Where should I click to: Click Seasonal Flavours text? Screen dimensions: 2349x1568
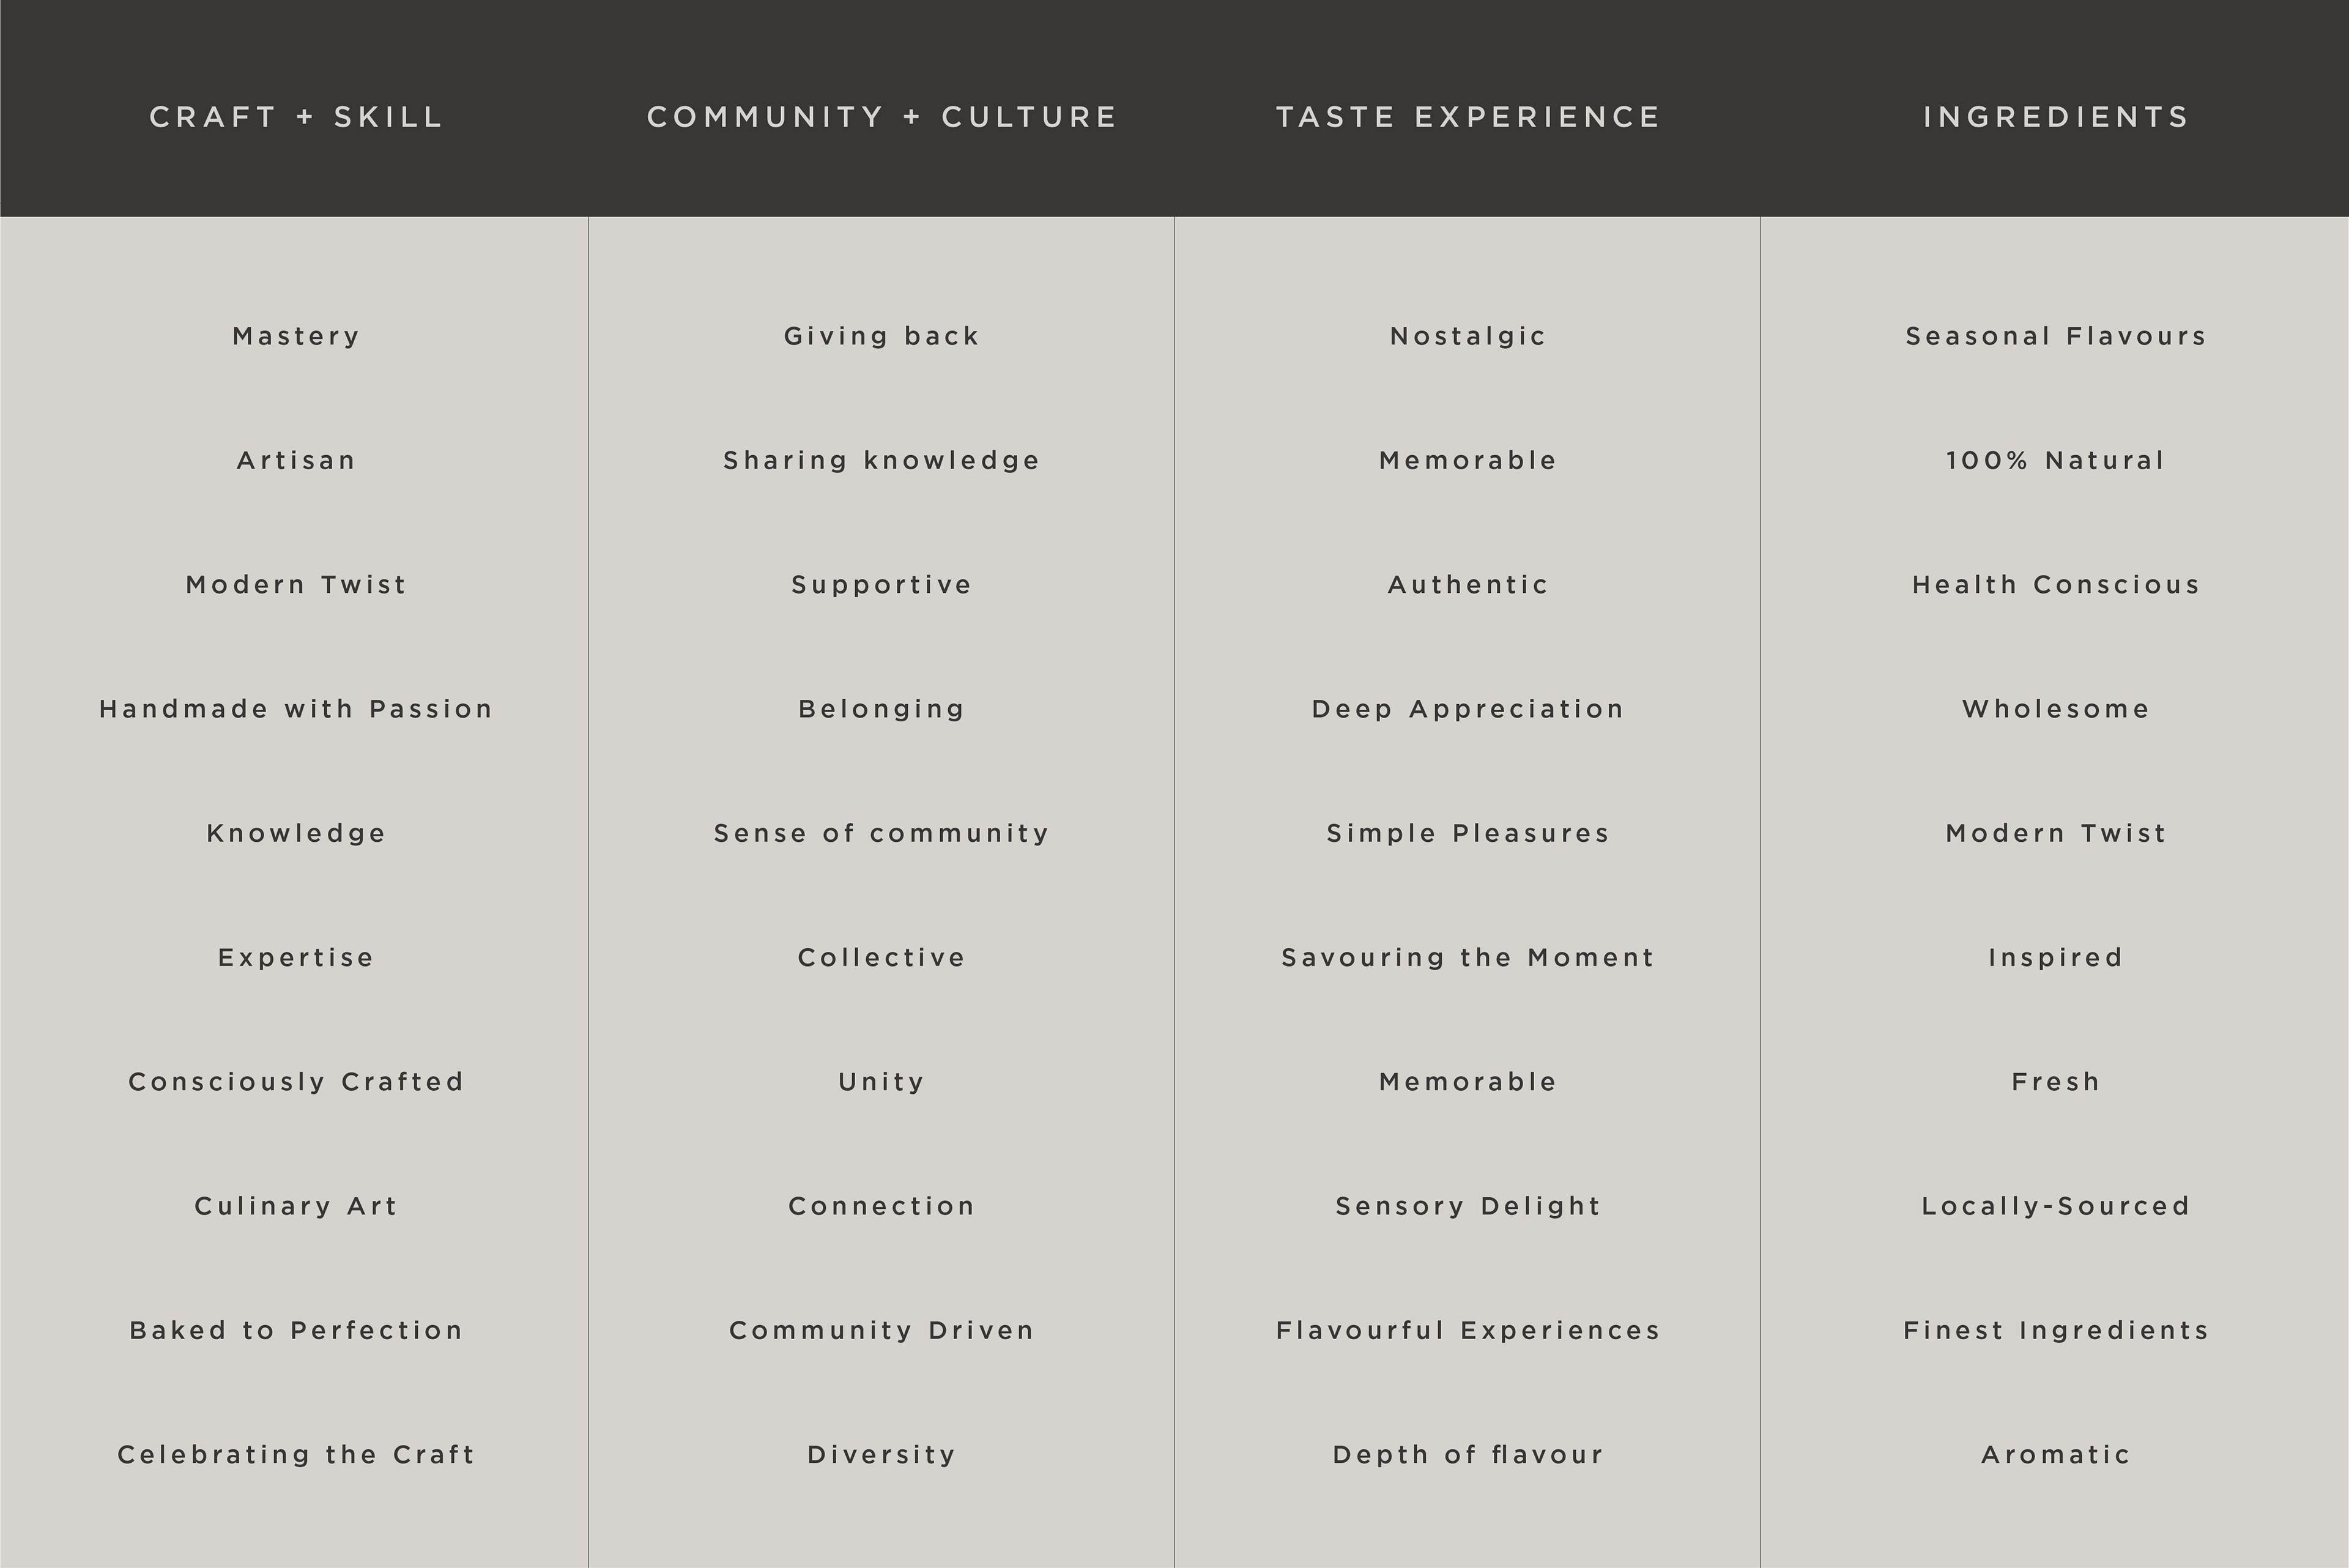pos(2056,336)
